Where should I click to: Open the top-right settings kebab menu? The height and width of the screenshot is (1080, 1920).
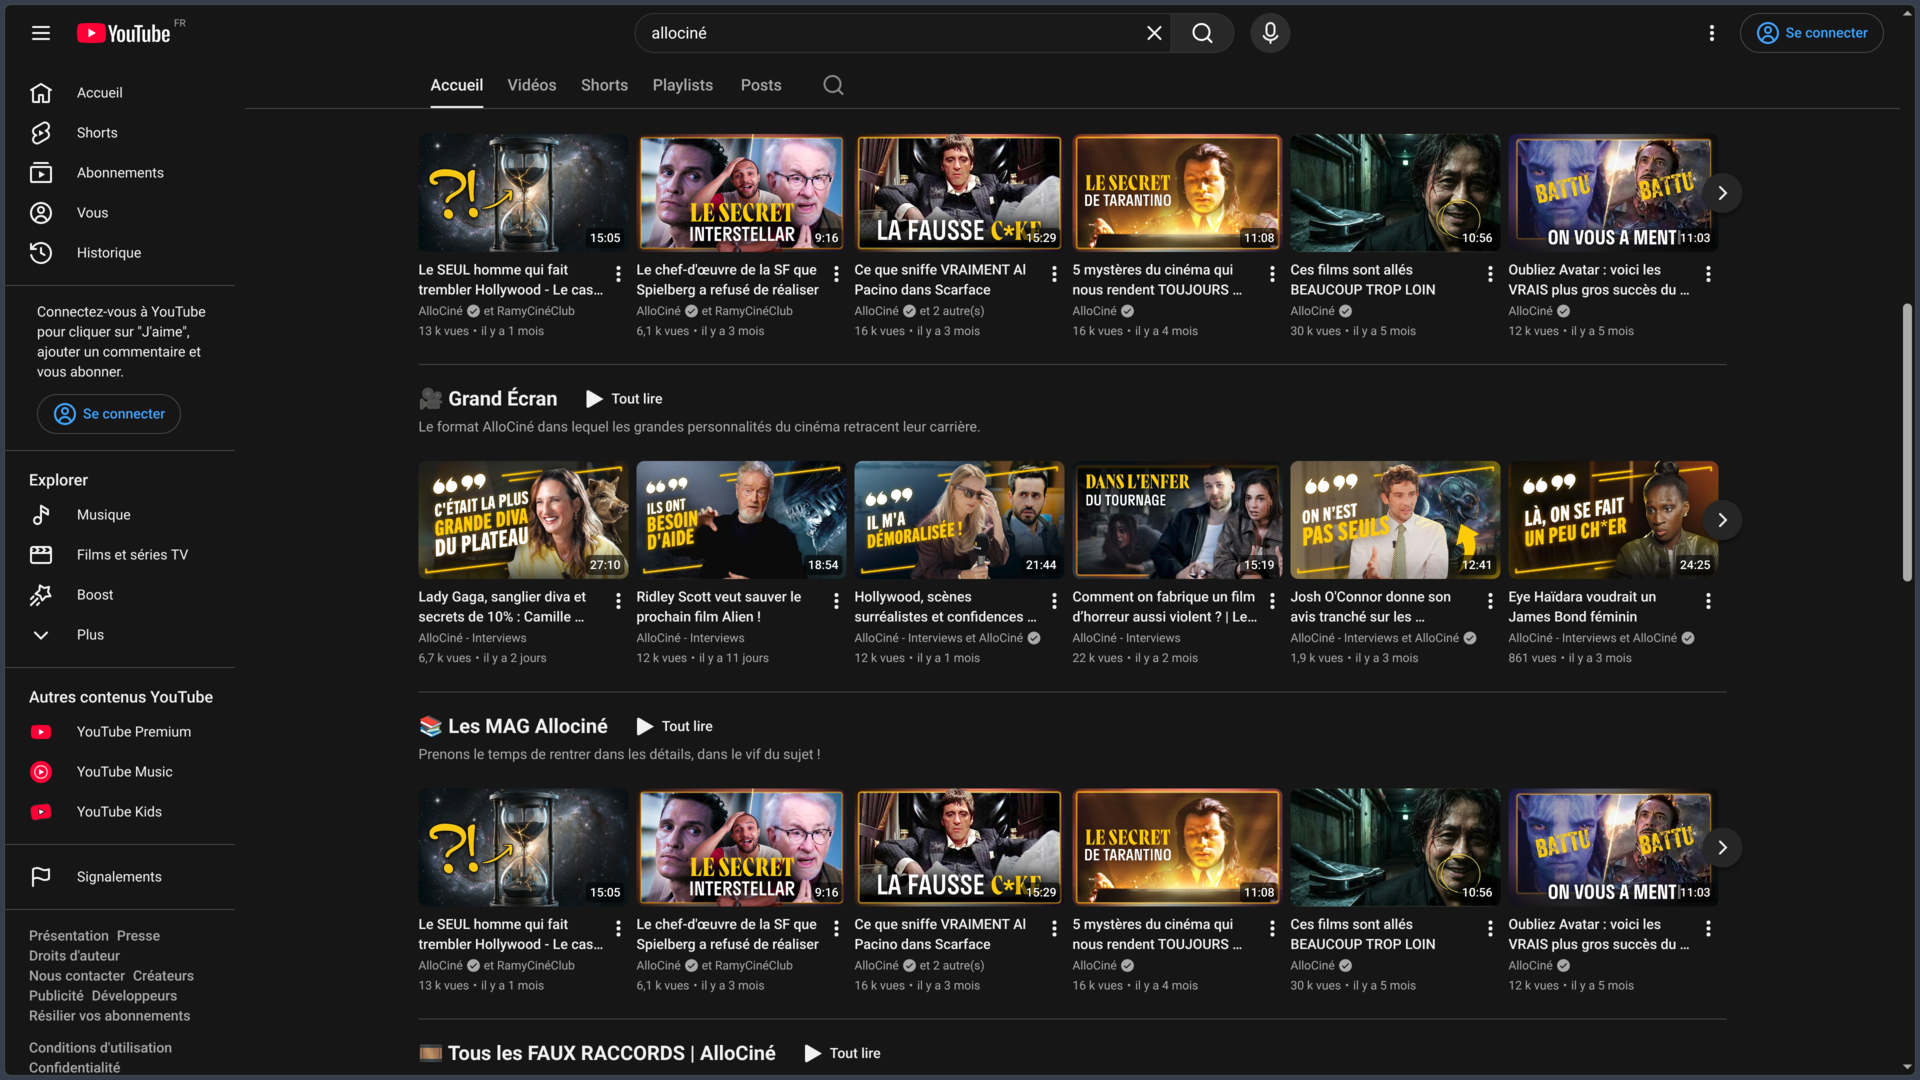pos(1712,33)
